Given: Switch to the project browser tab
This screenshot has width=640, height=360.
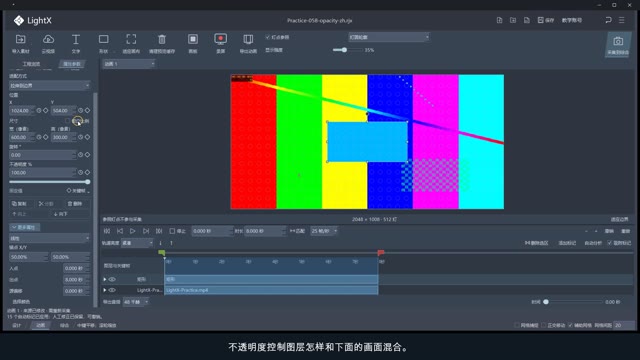Looking at the screenshot, I should click(31, 64).
